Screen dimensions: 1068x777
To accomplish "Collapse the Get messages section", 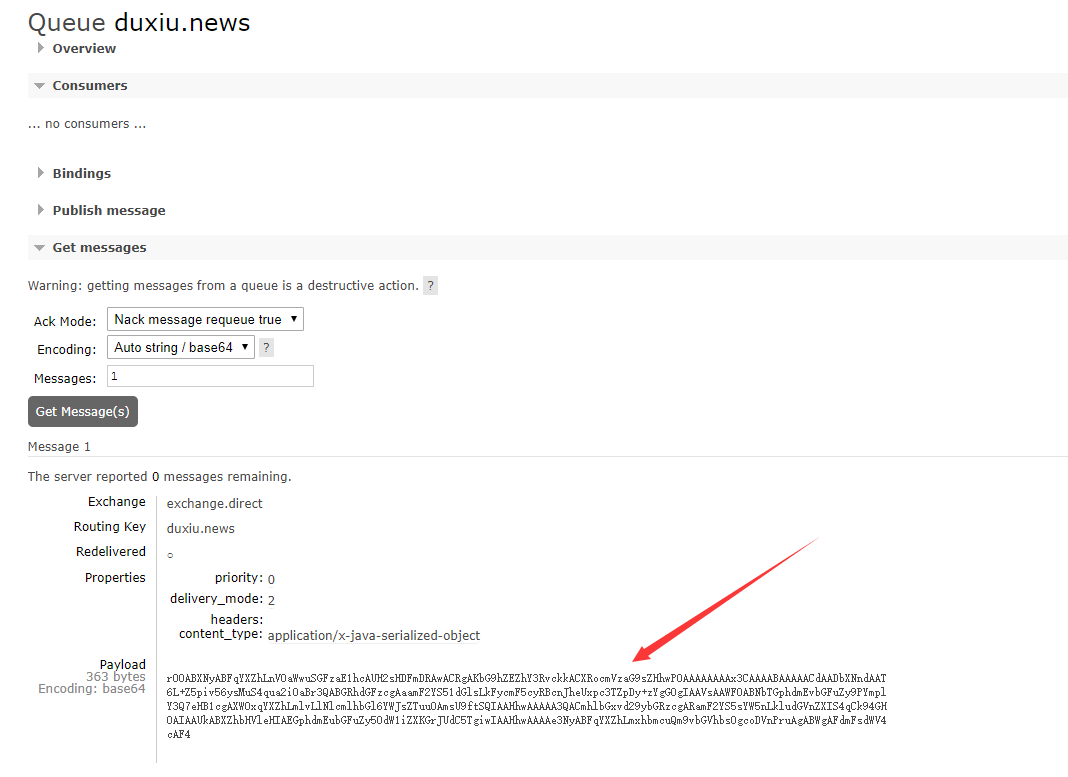I will (x=99, y=248).
